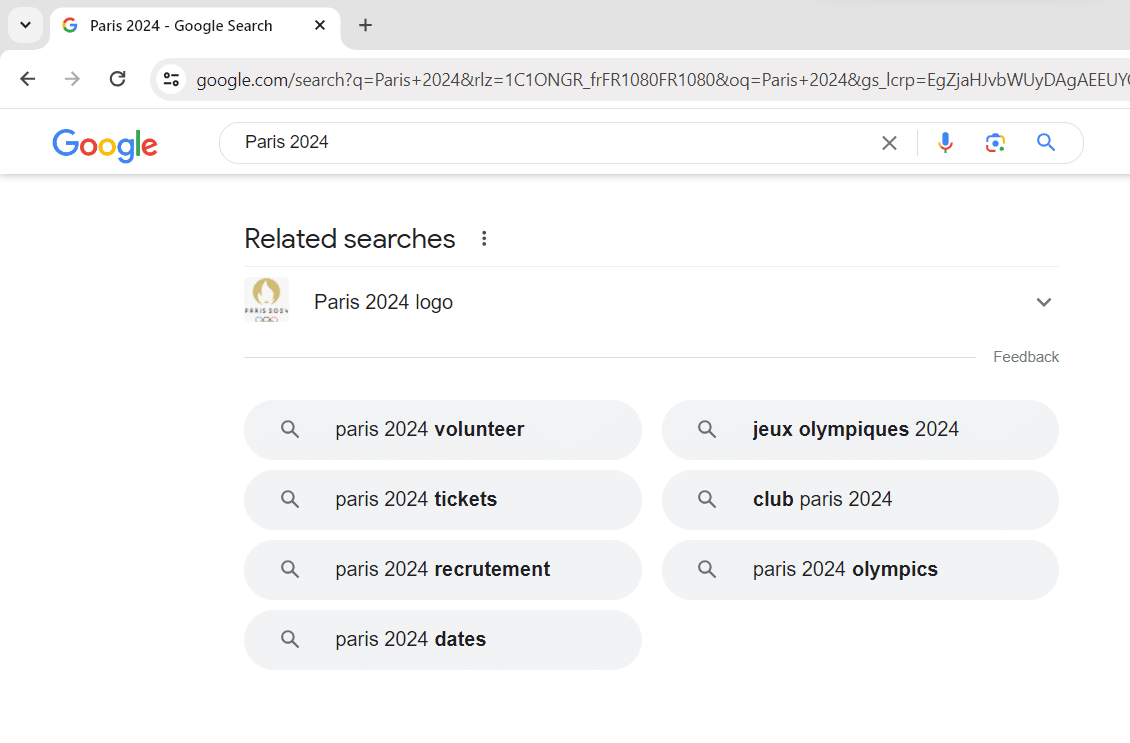Search paris 2024 tickets suggestion
Image resolution: width=1130 pixels, height=743 pixels.
pyautogui.click(x=442, y=499)
